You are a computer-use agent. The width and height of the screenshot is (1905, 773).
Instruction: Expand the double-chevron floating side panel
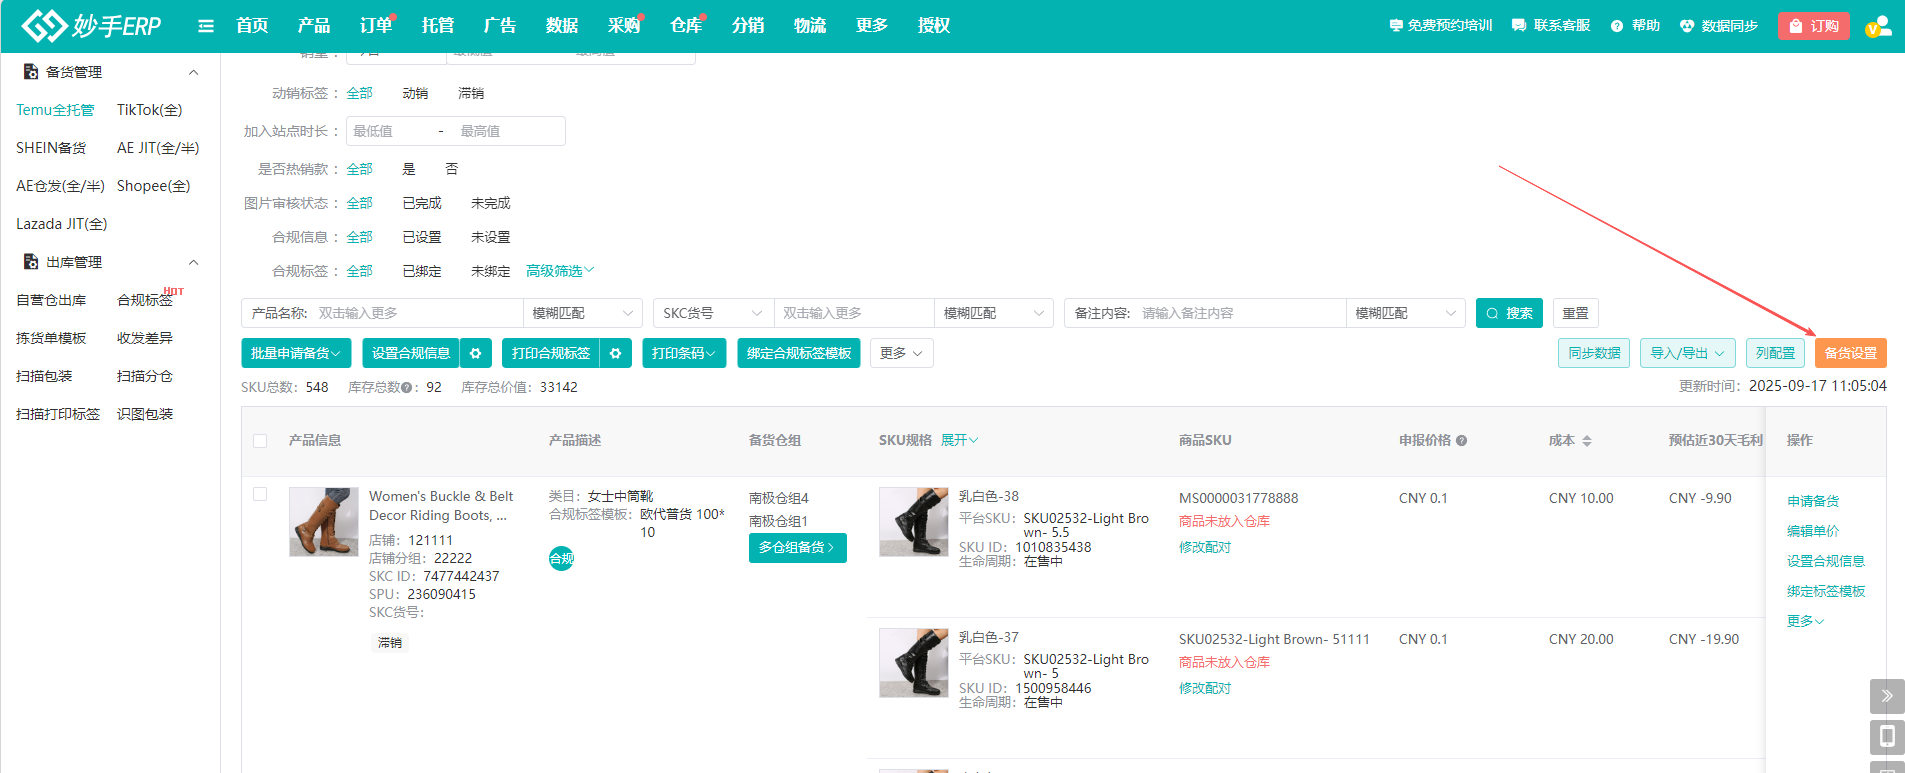[x=1886, y=696]
